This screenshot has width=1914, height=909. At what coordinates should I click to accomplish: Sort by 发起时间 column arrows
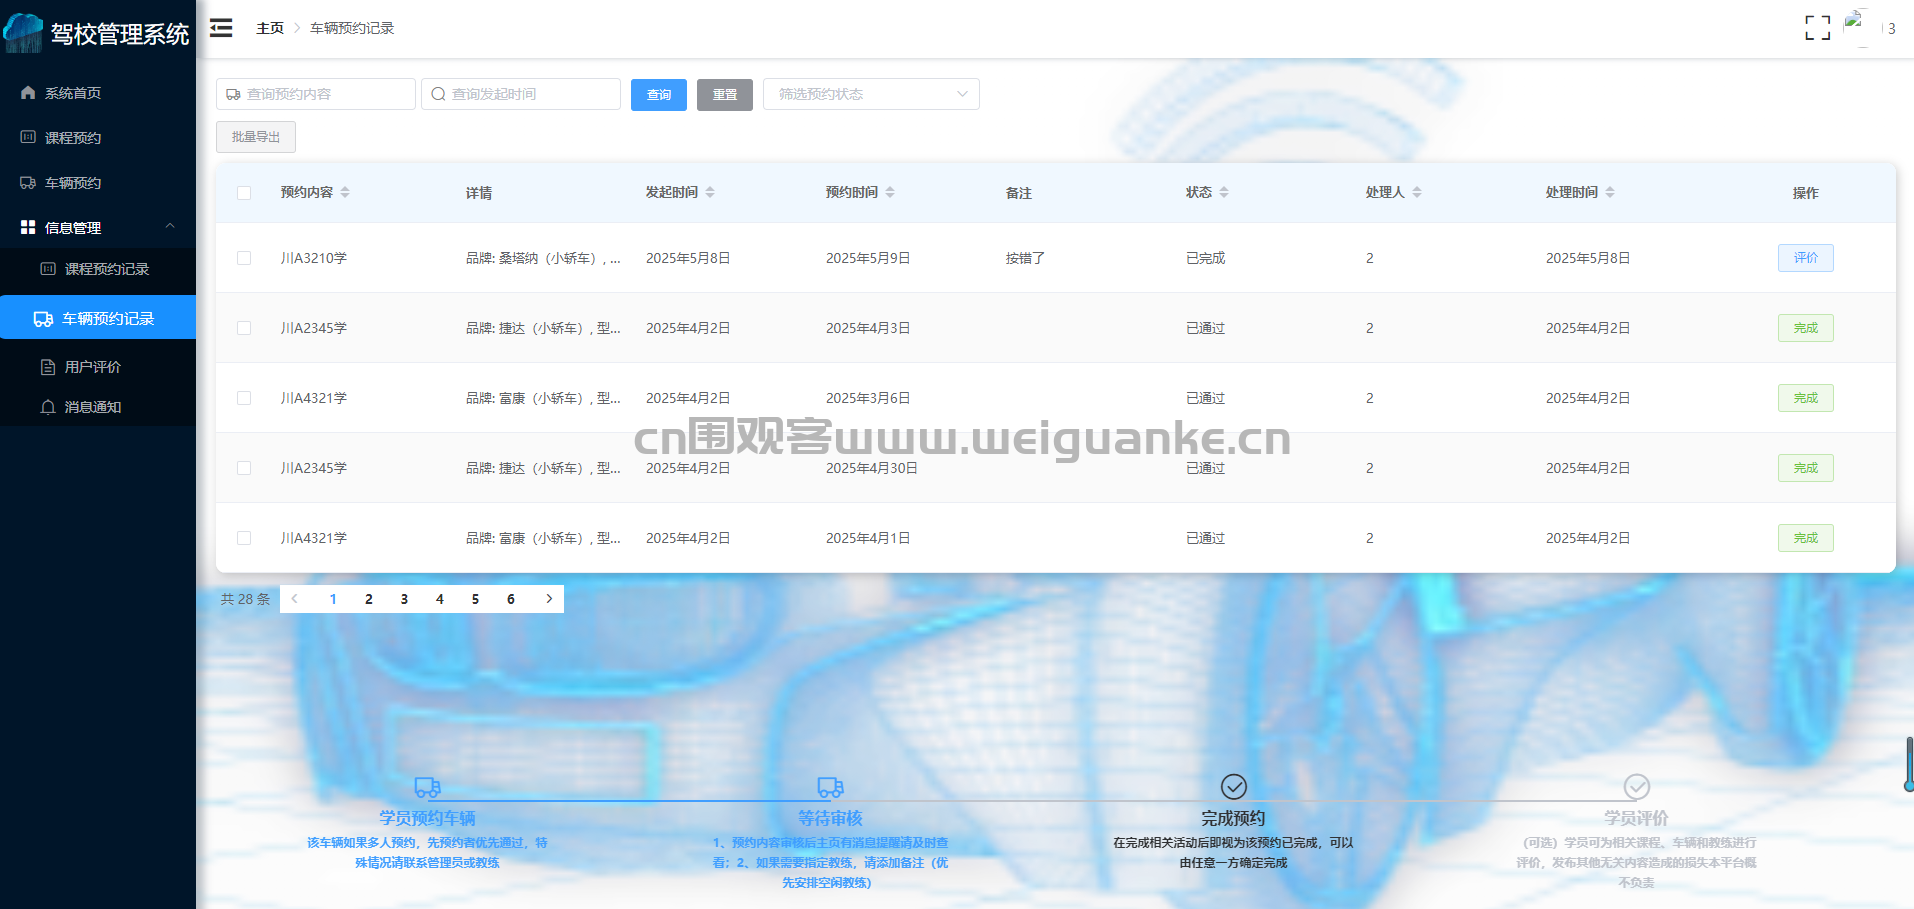pos(710,192)
